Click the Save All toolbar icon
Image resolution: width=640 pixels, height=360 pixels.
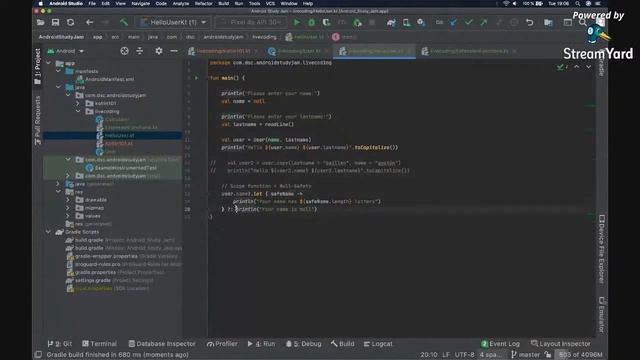point(56,22)
